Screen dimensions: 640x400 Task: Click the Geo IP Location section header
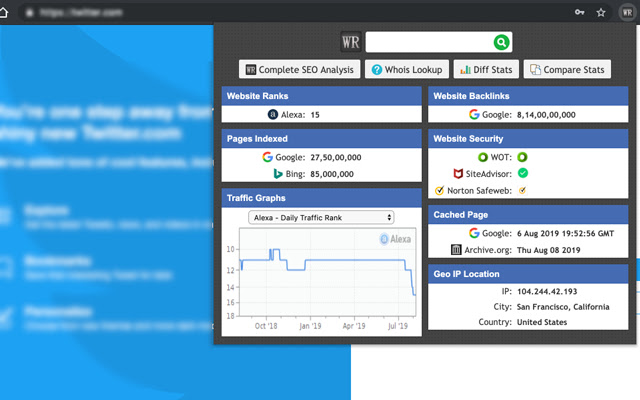(x=528, y=274)
